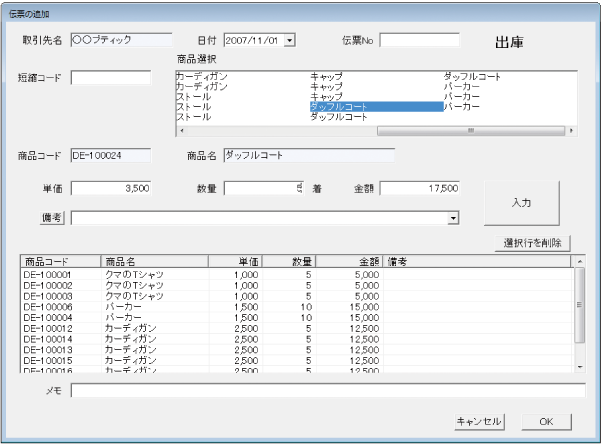Select the 数量 quantity field
Screen dimensions: 601x444
tap(263, 188)
